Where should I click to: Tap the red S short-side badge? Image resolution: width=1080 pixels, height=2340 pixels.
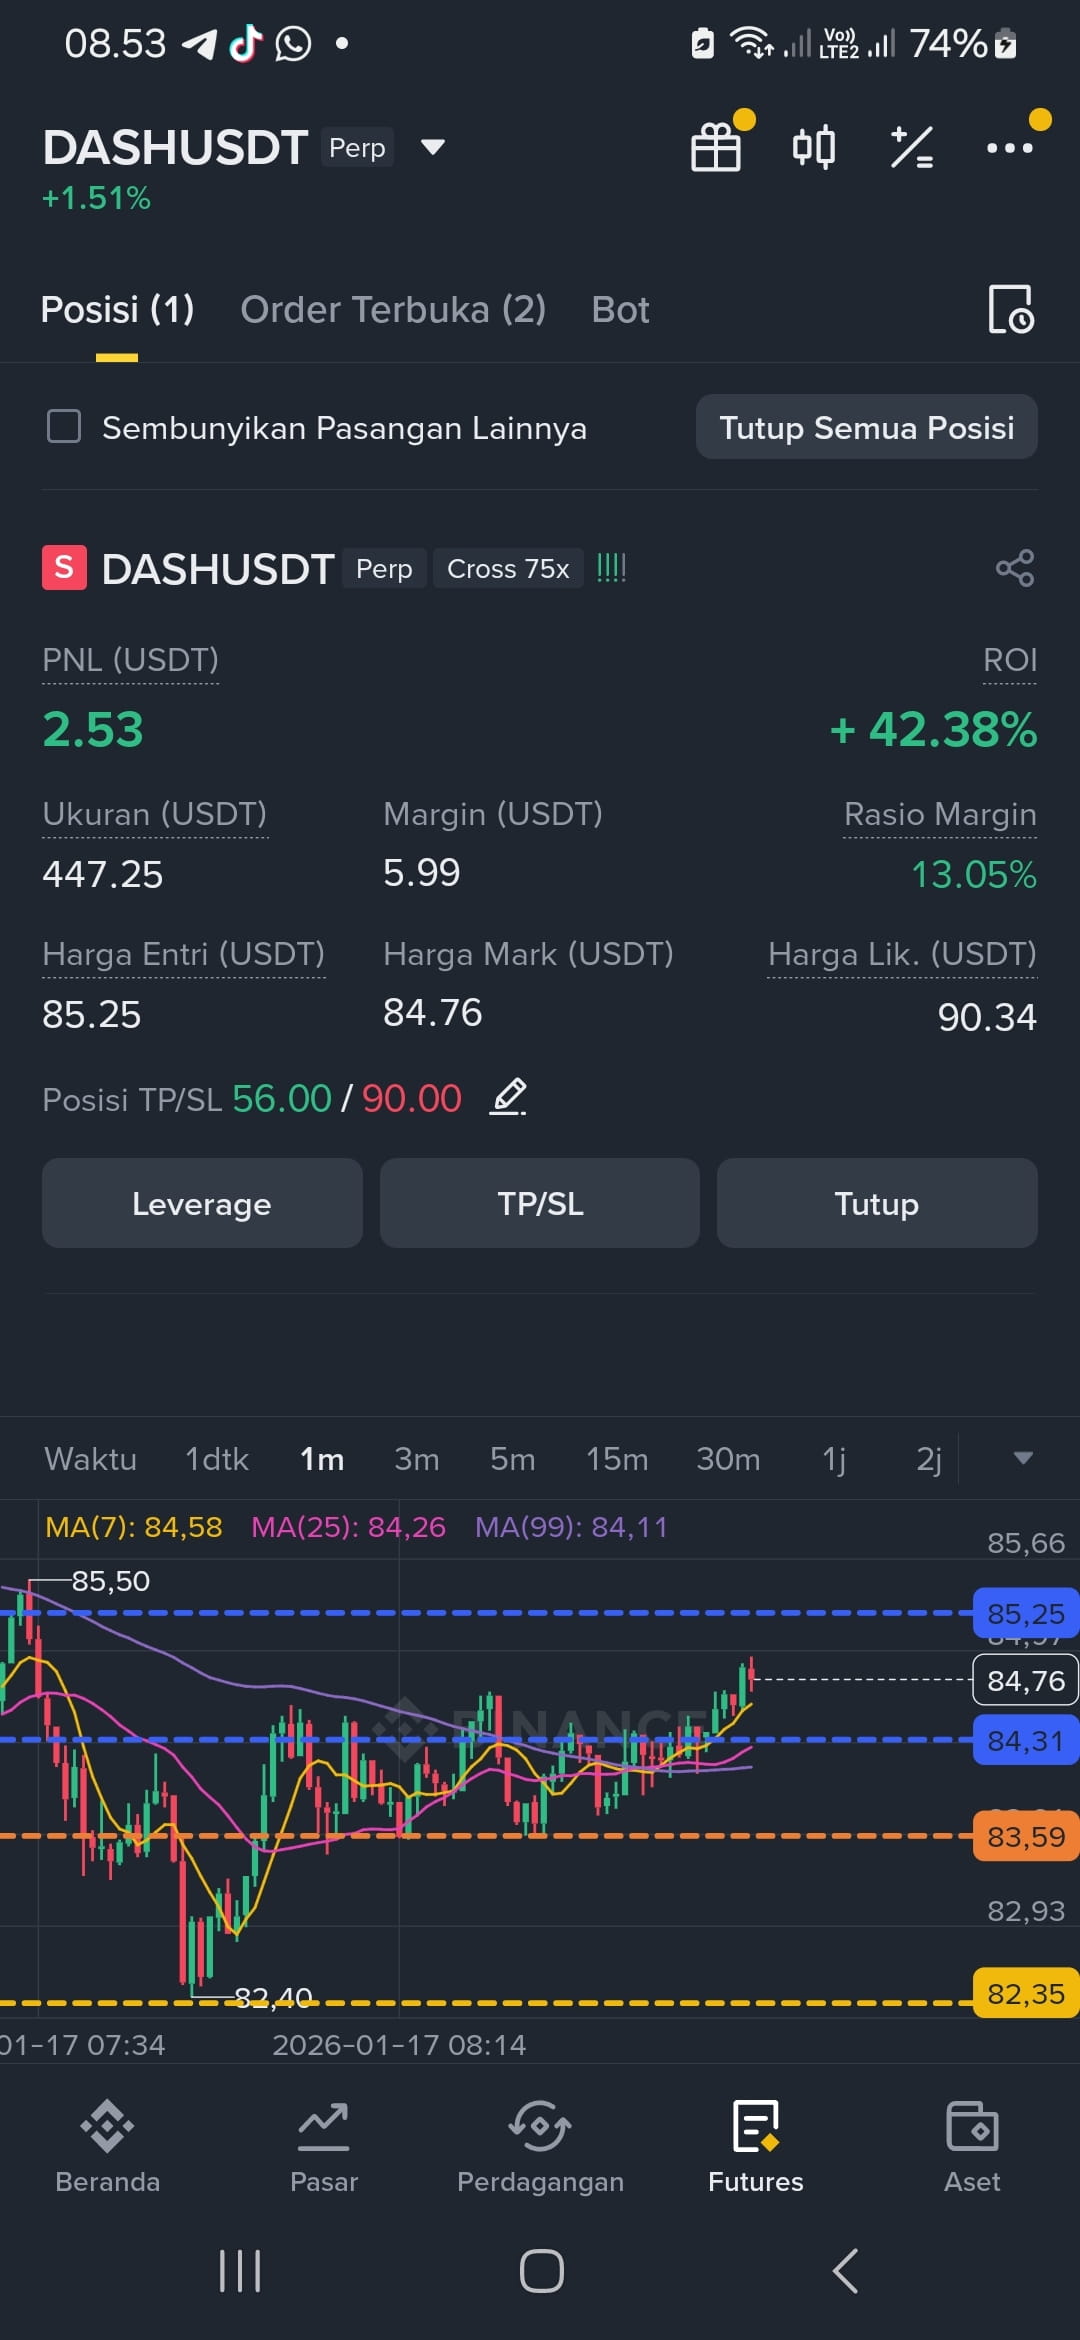click(64, 567)
